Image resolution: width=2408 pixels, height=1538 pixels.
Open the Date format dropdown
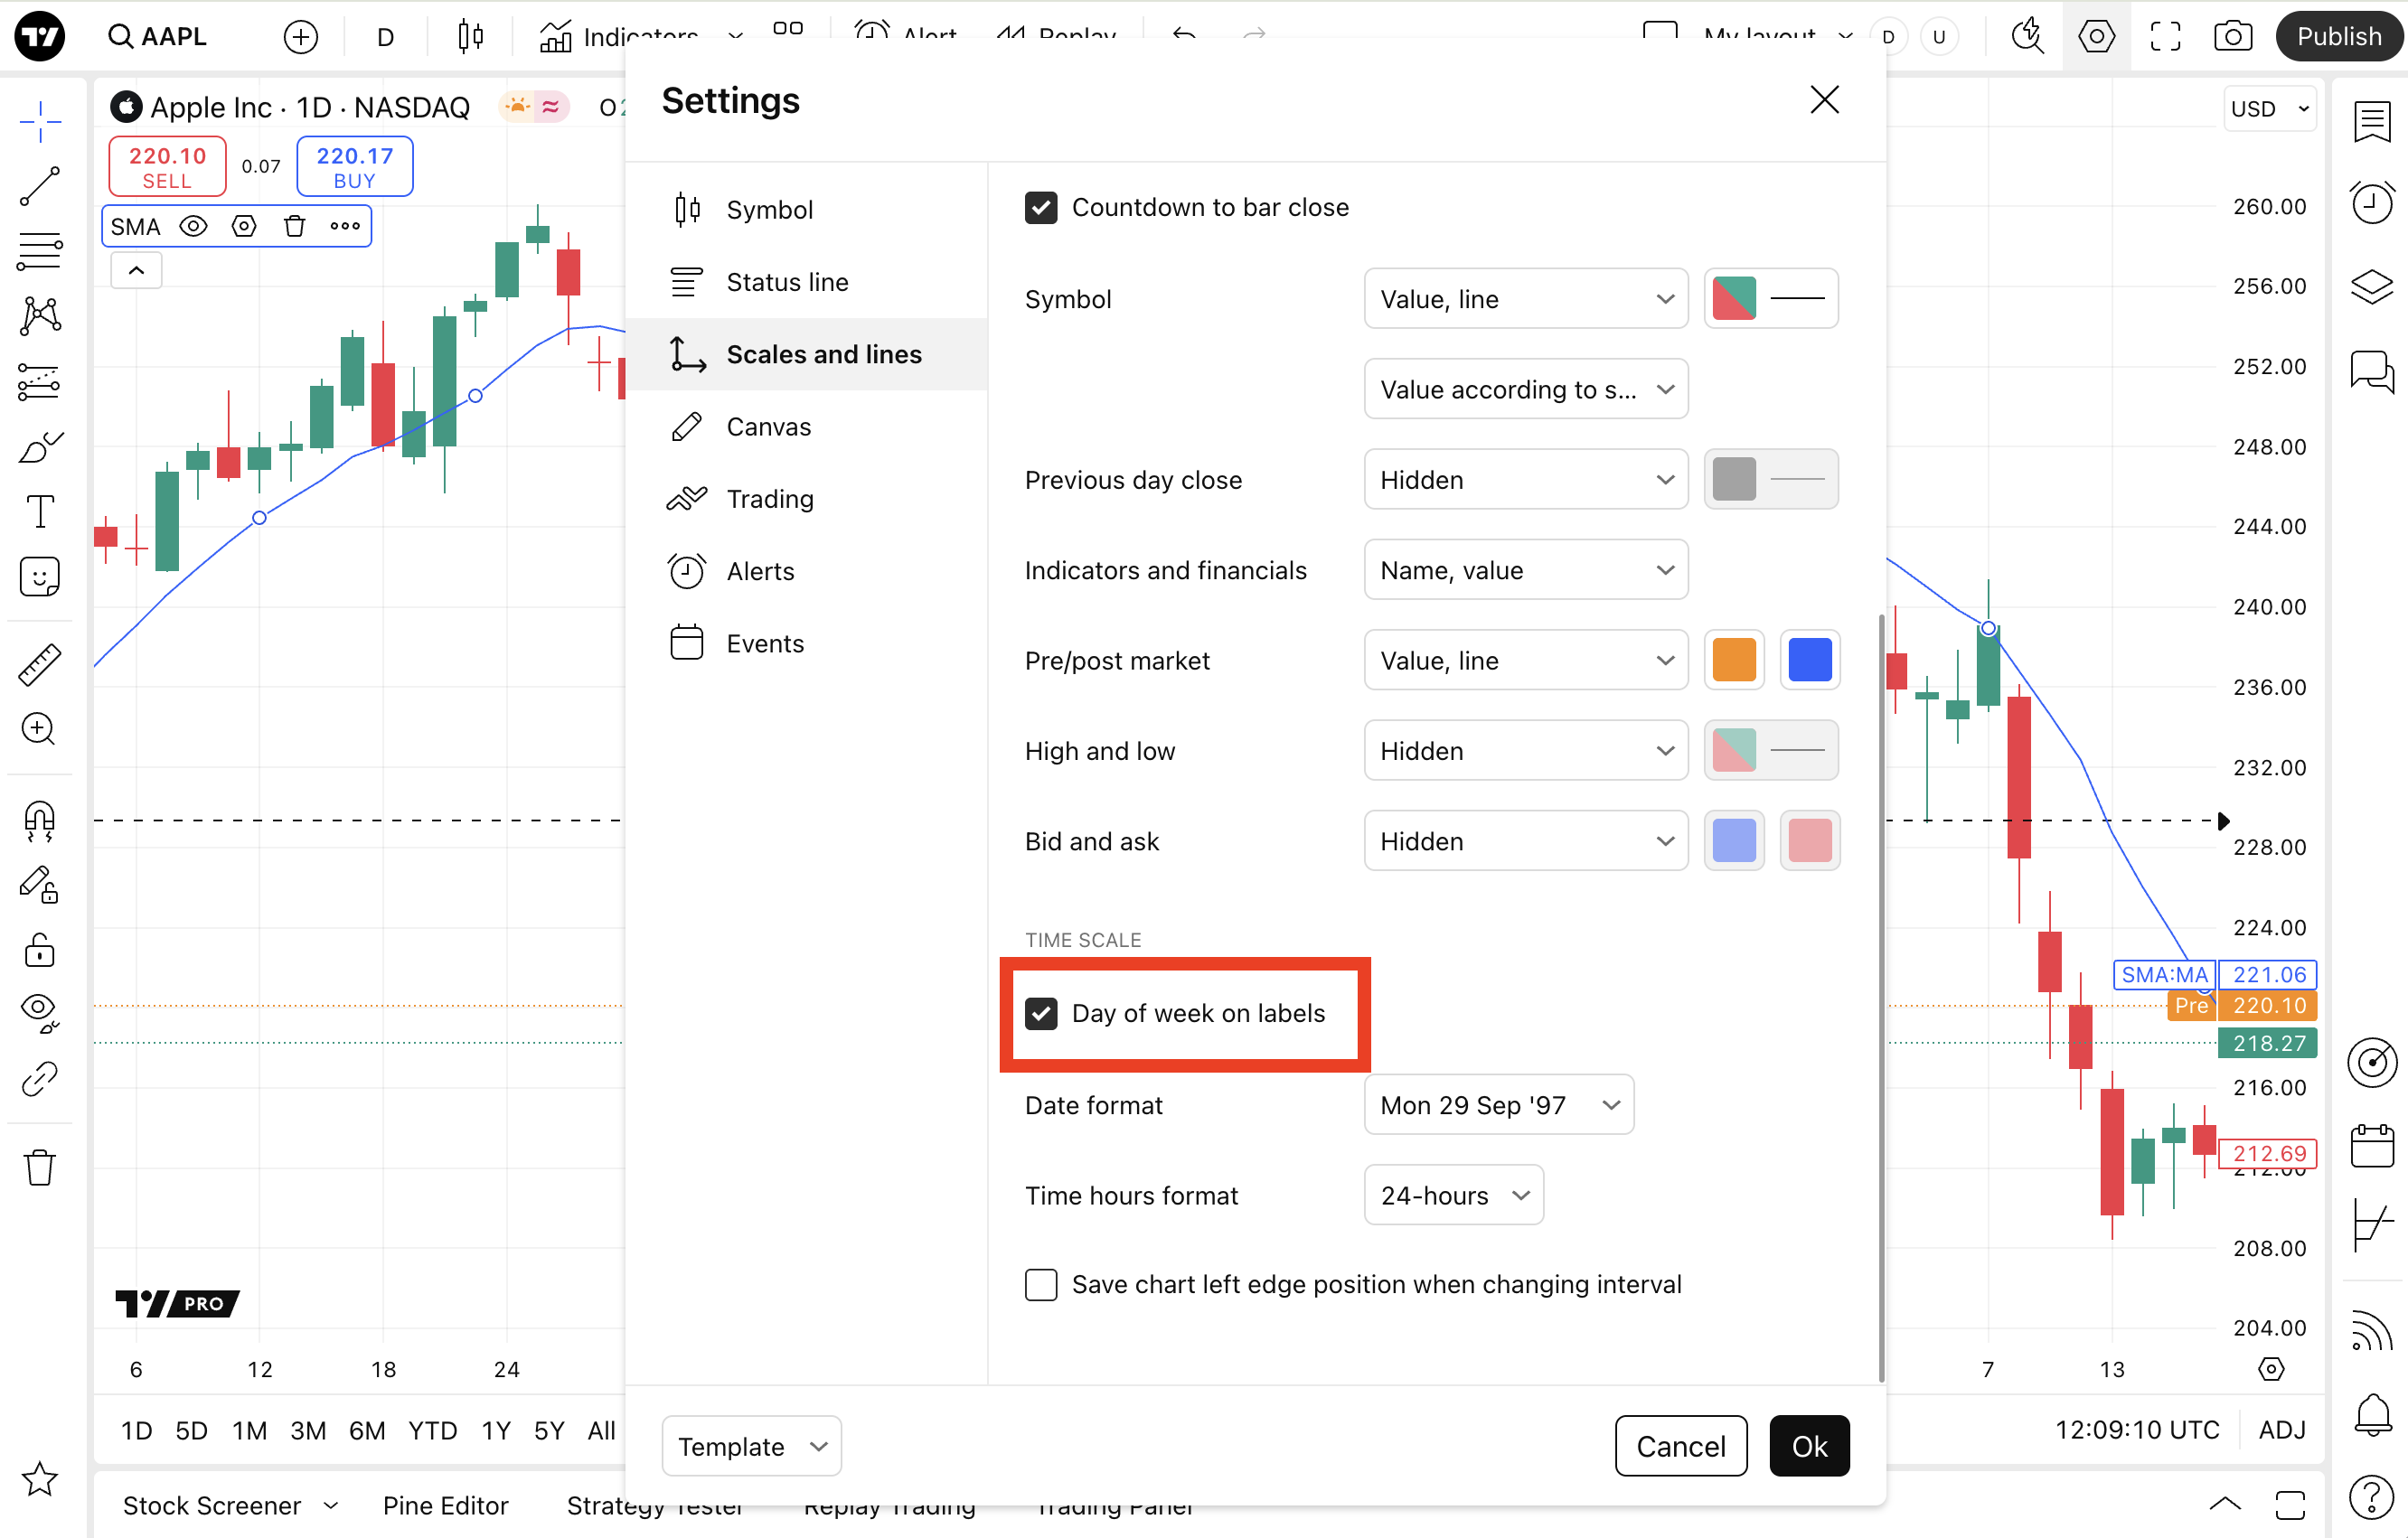(x=1498, y=1105)
